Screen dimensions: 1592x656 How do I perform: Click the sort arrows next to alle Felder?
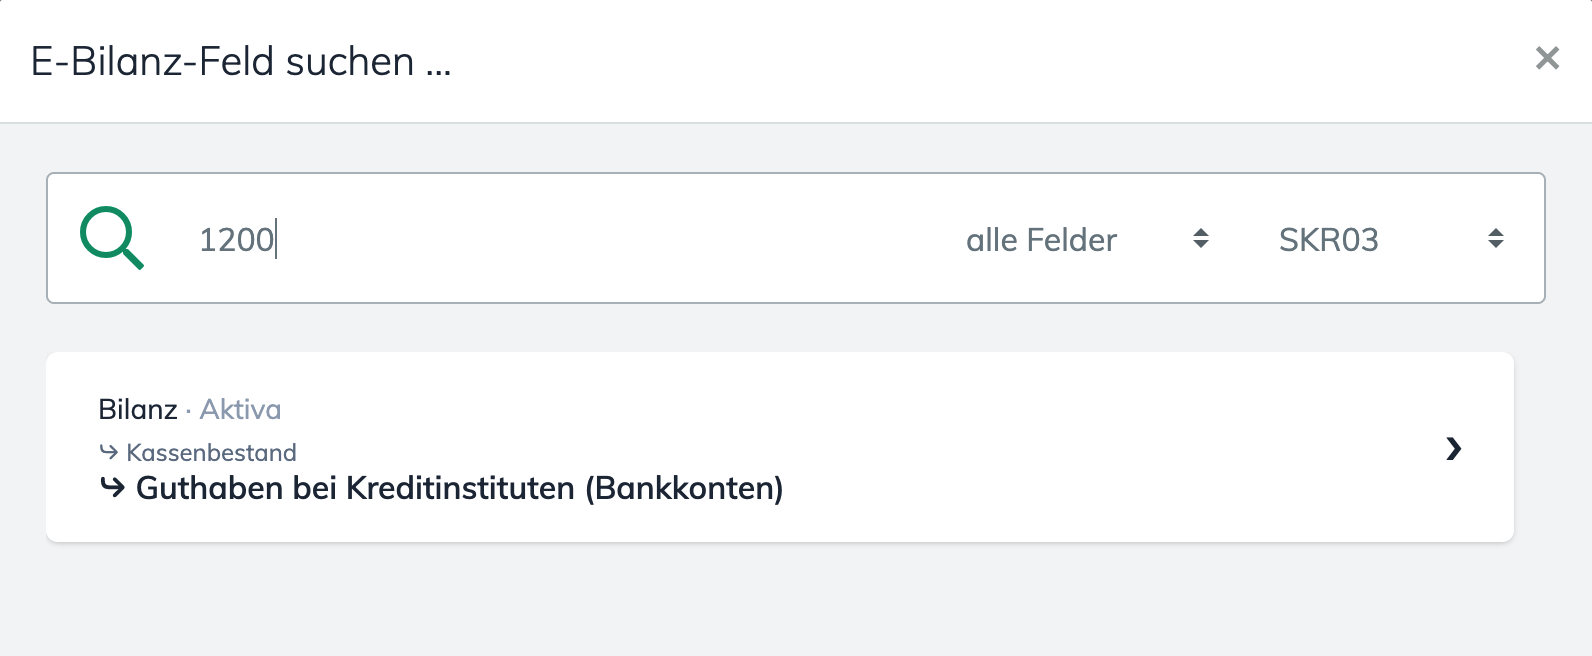tap(1198, 239)
